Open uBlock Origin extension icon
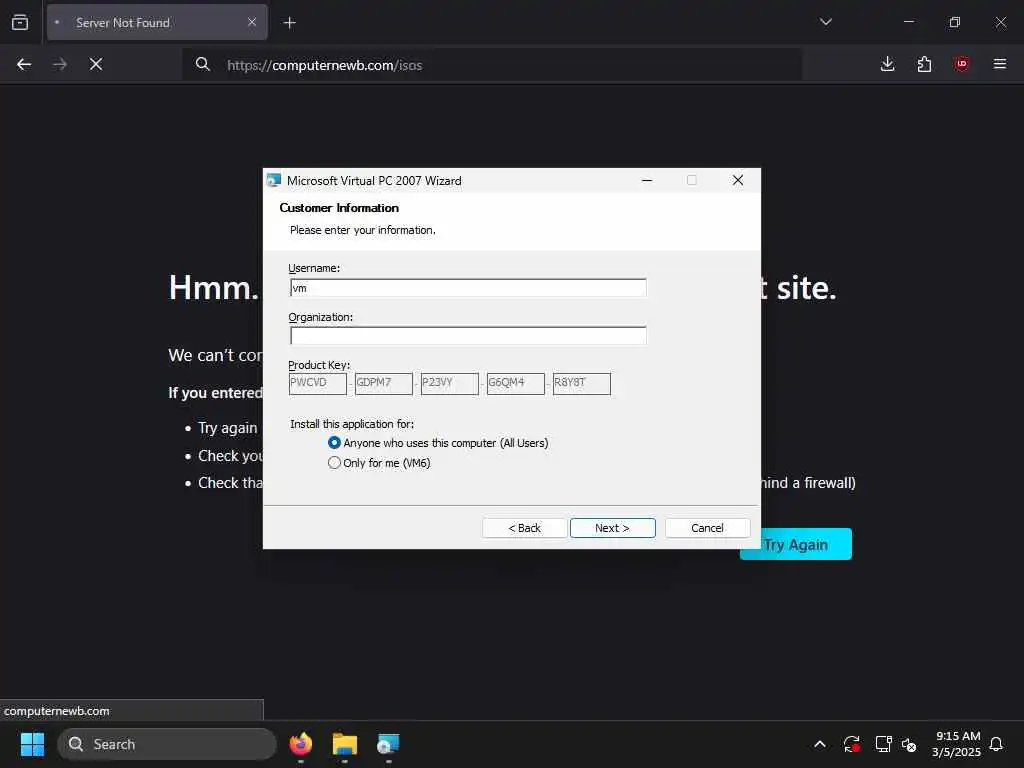The image size is (1024, 768). 961,64
